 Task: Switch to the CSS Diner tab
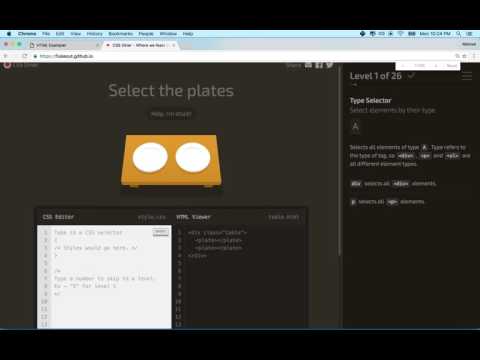click(140, 45)
